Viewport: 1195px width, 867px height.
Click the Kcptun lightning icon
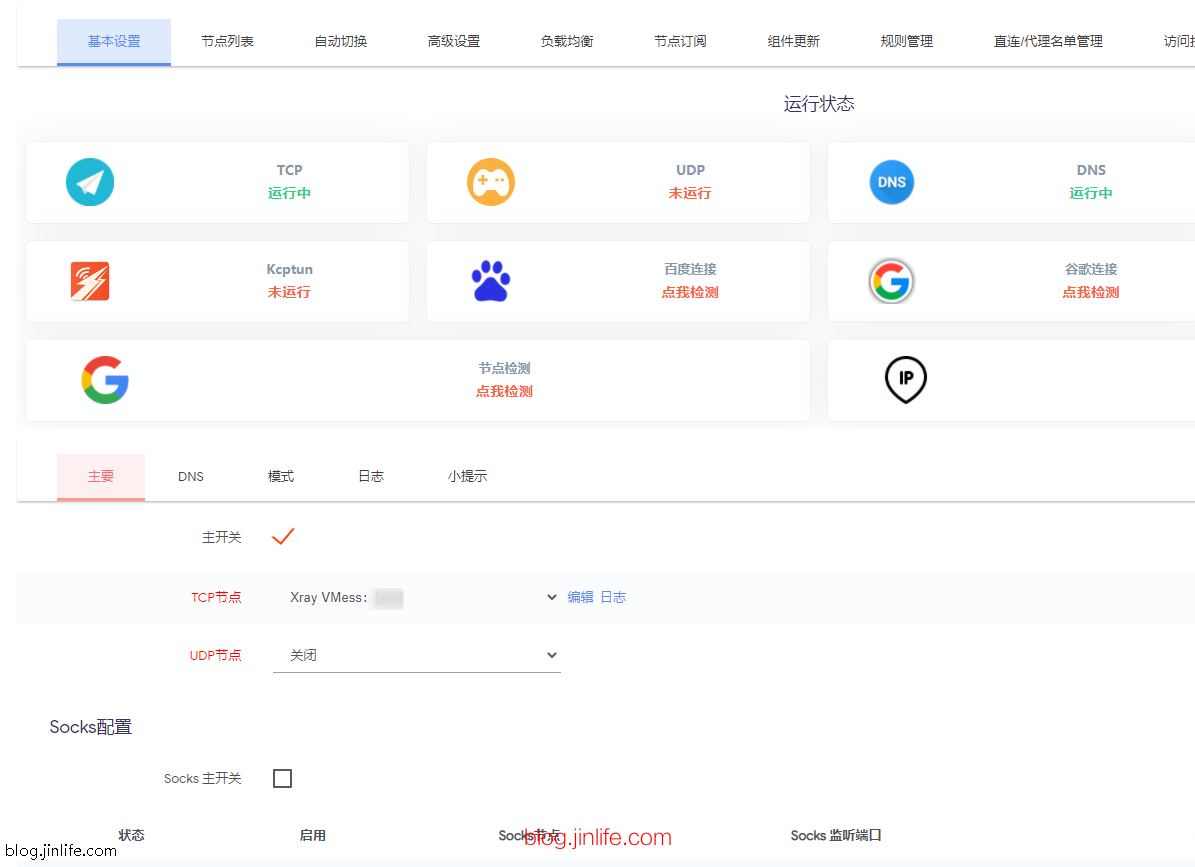tap(90, 281)
